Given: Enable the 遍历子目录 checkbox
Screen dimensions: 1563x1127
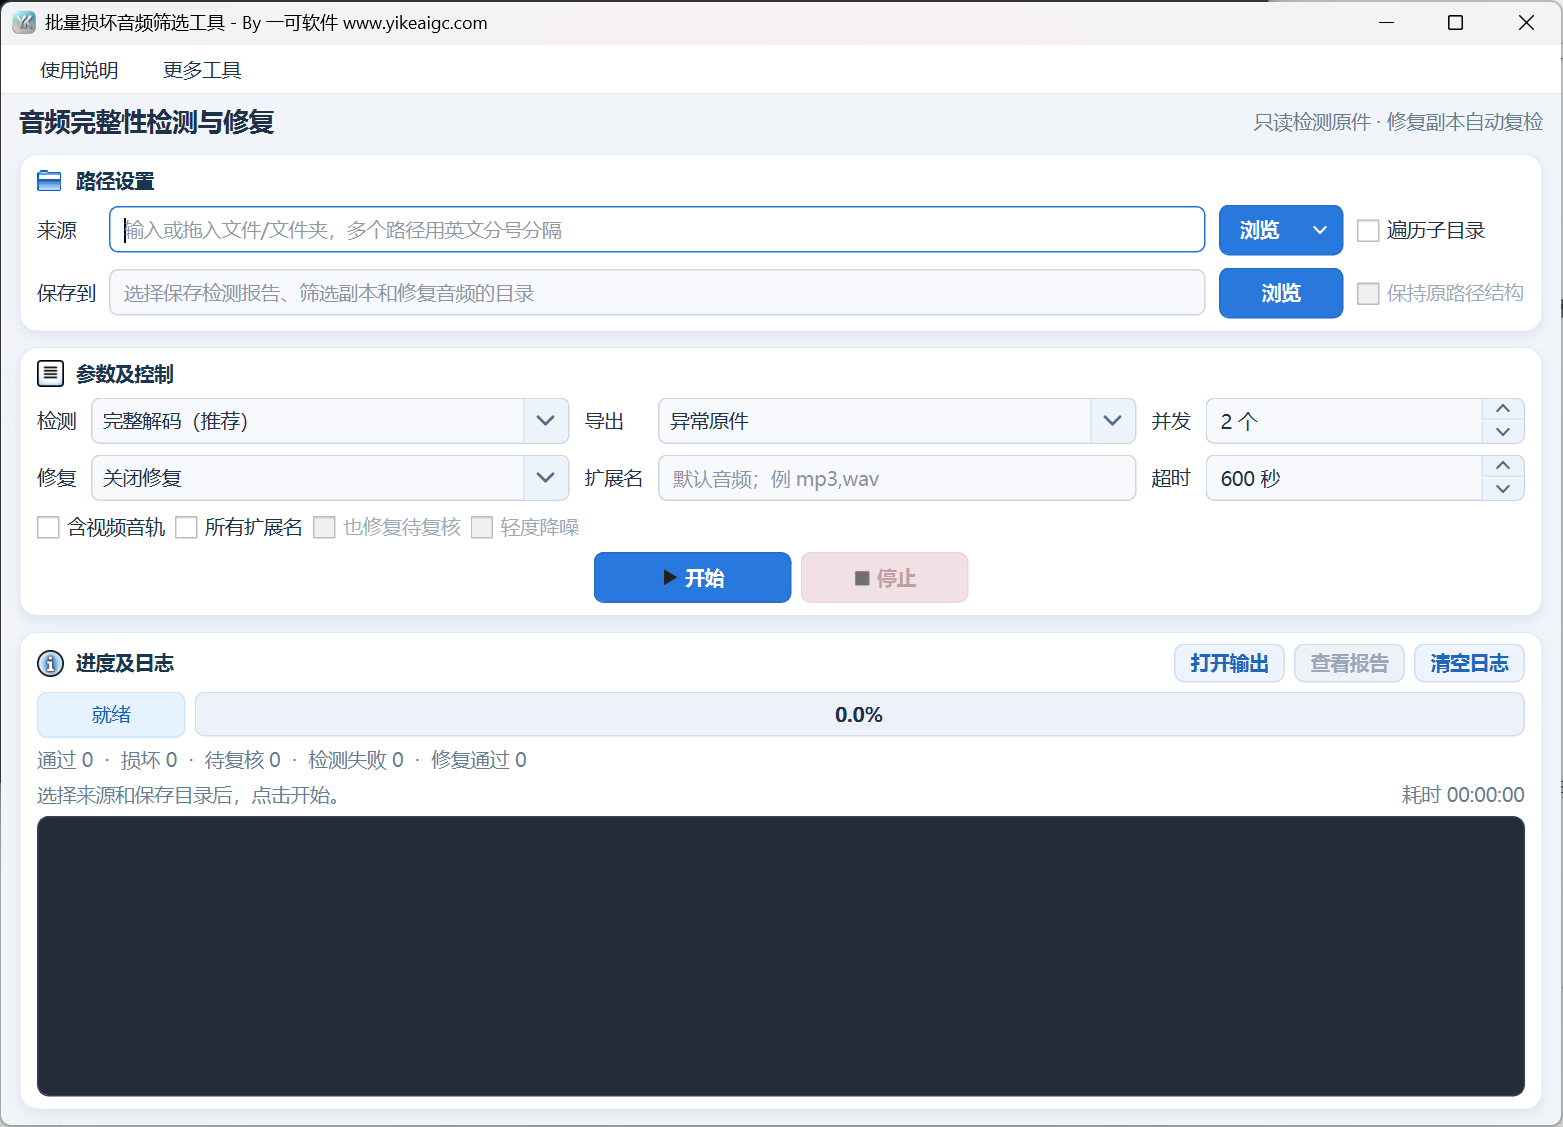Looking at the screenshot, I should coord(1368,231).
